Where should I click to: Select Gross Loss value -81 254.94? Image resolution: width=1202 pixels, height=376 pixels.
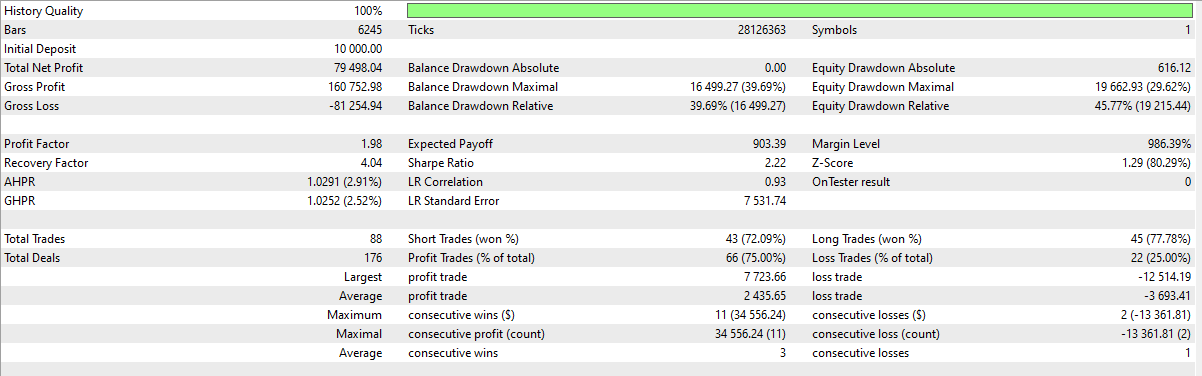coord(357,106)
